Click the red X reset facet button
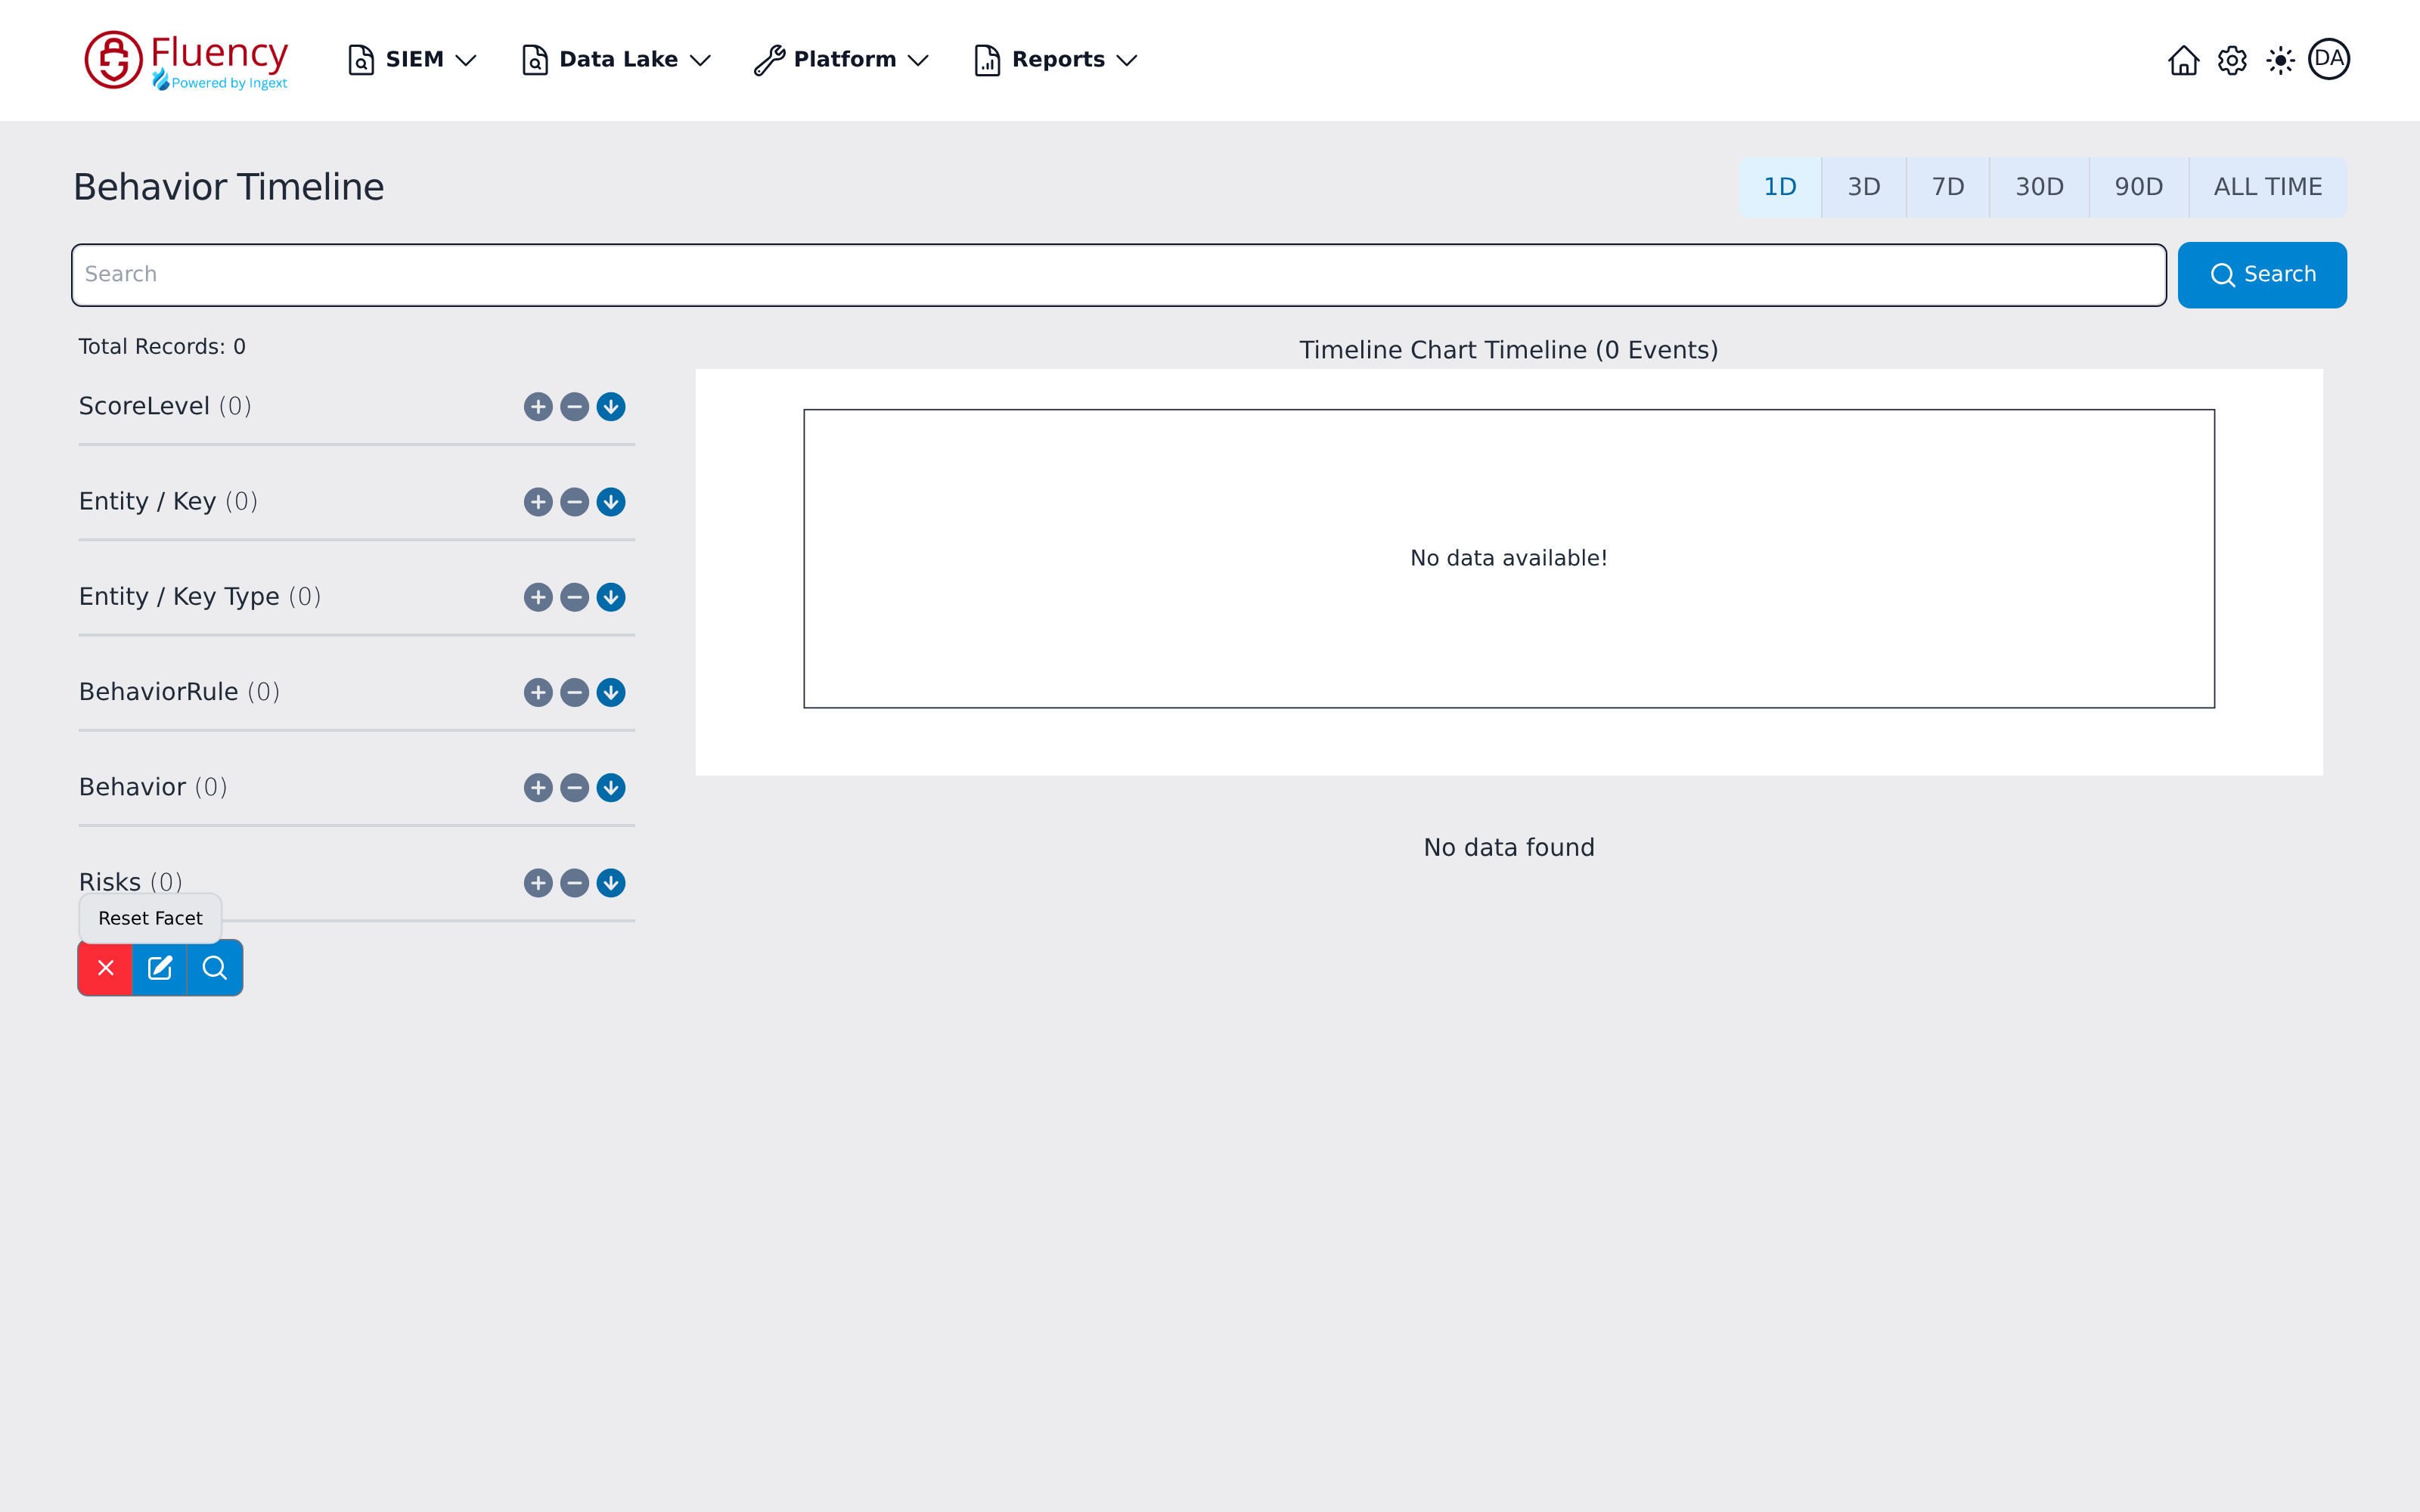 tap(105, 968)
